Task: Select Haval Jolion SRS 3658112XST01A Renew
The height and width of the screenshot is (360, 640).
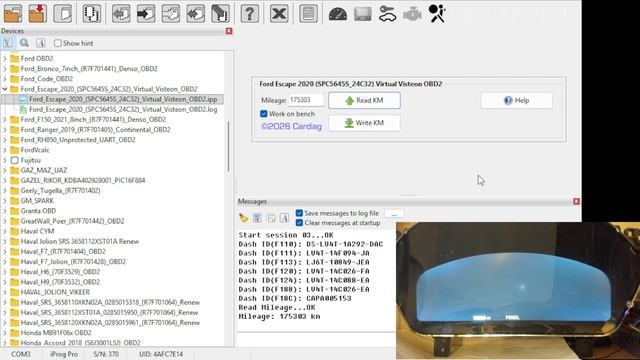Action: pyautogui.click(x=80, y=241)
